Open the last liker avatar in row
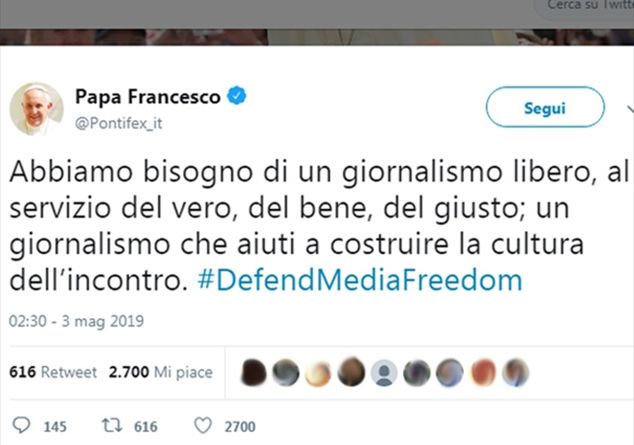Viewport: 634px width, 445px height. [516, 372]
